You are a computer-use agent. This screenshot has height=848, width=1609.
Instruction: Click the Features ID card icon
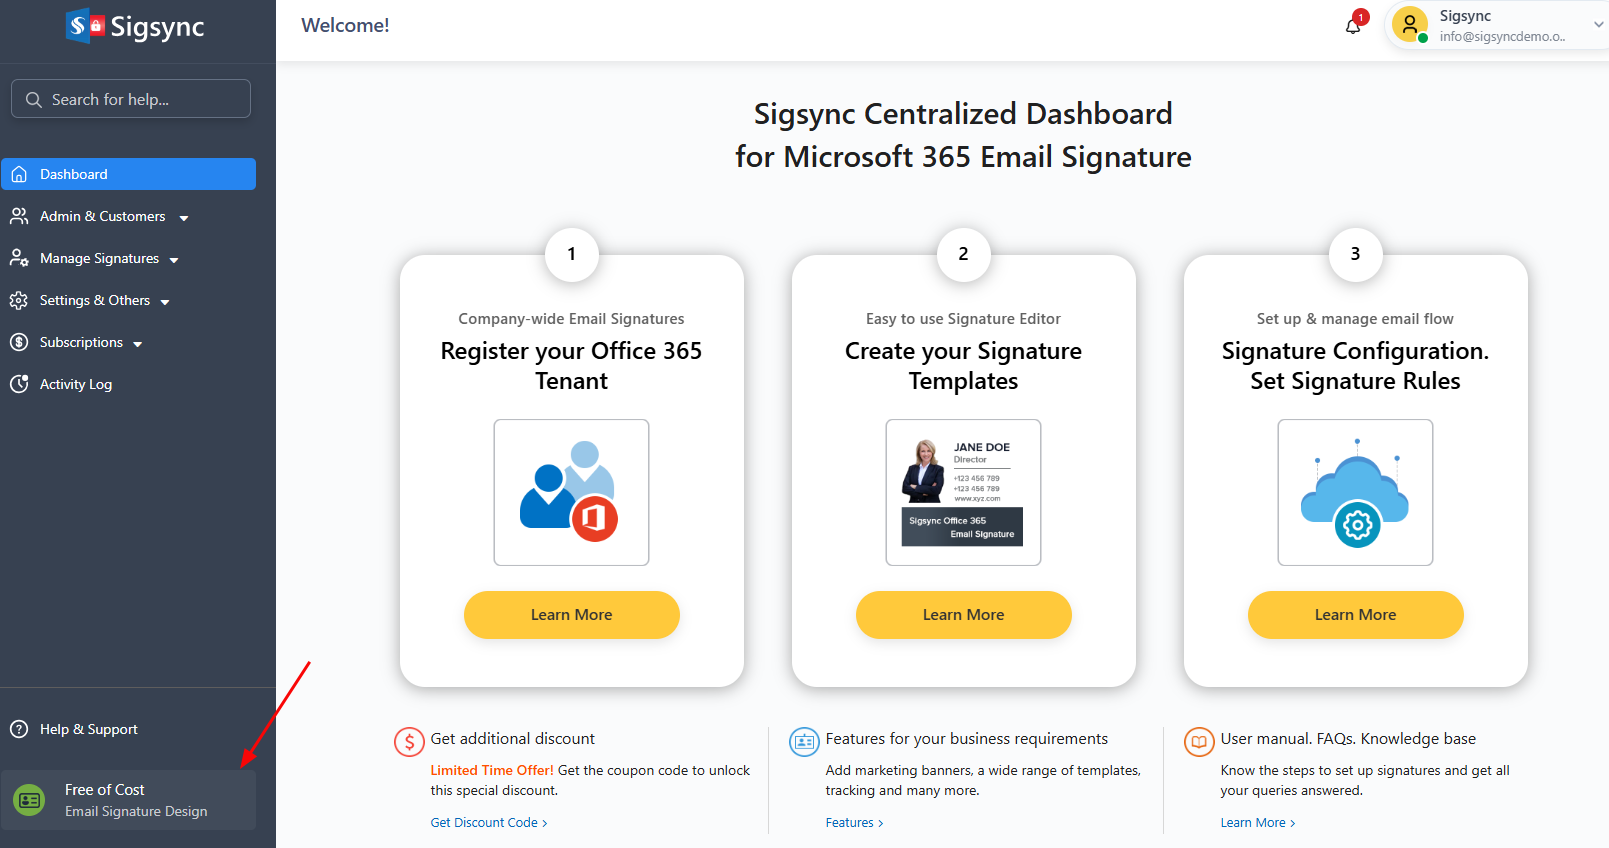pyautogui.click(x=804, y=742)
